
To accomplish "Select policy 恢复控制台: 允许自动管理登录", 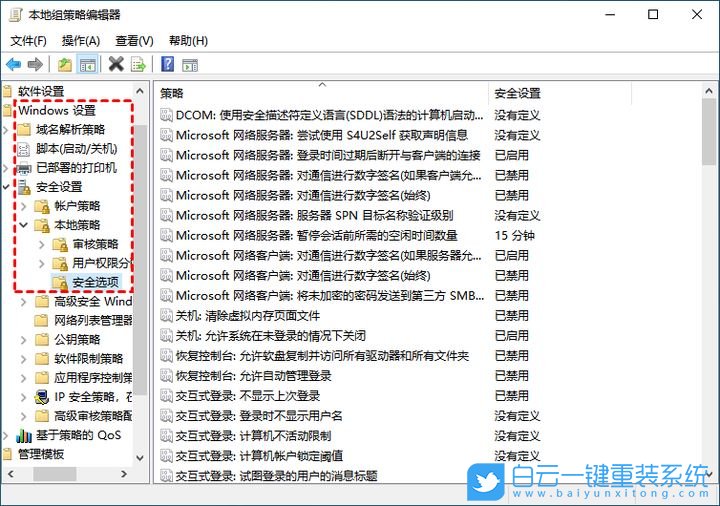I will tap(253, 376).
